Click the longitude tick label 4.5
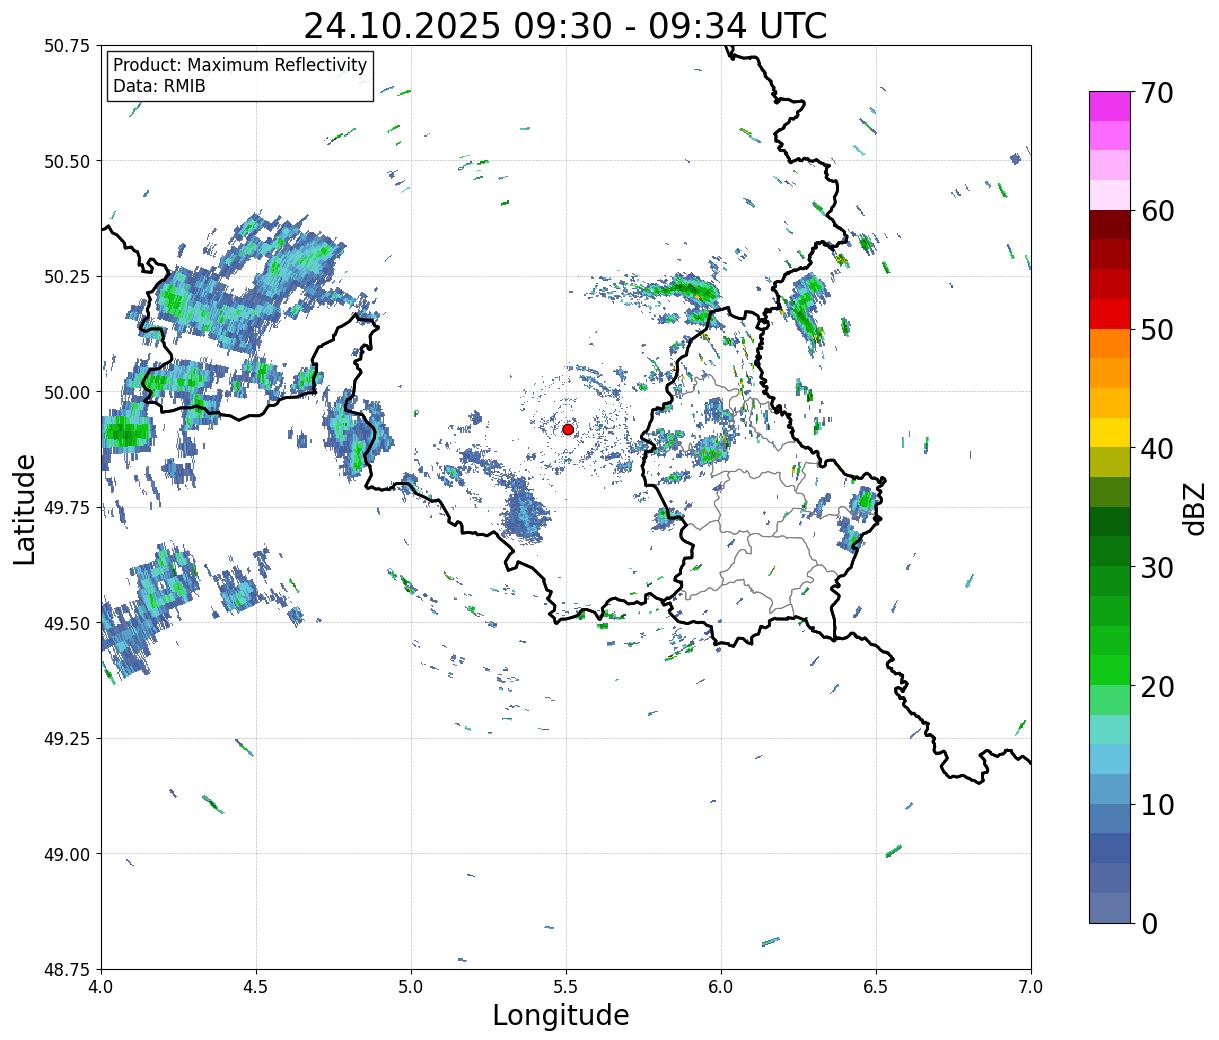Viewport: 1219px width, 1040px height. tap(256, 987)
